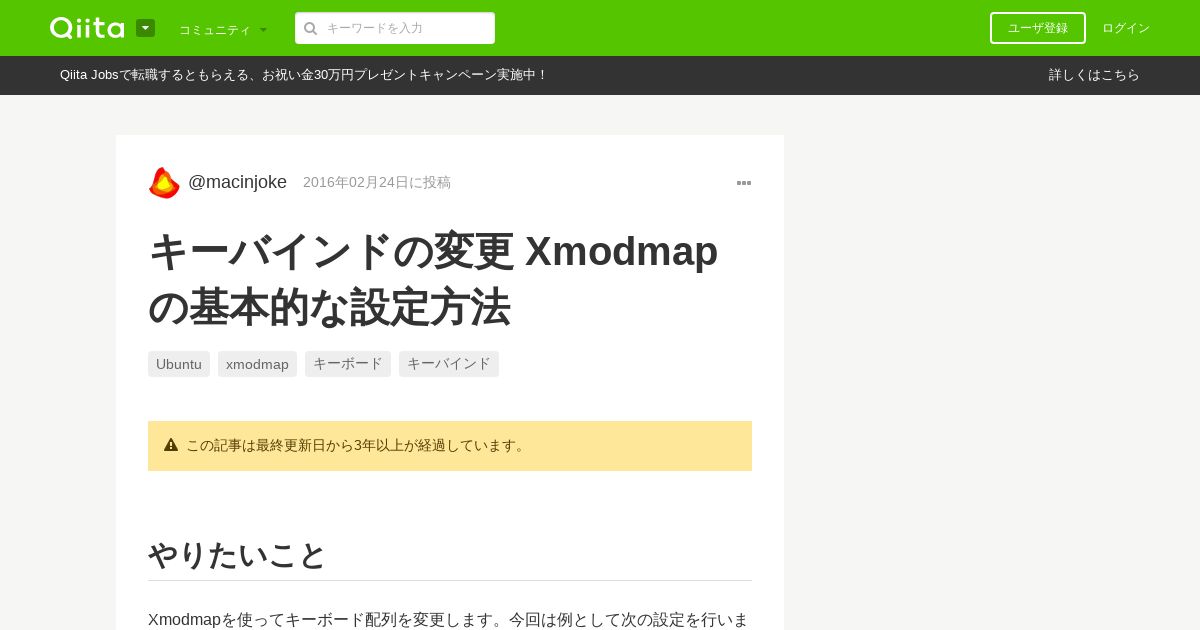This screenshot has width=1200, height=630.
Task: Click the 2016年02月24日に投稿 date text
Action: tap(377, 182)
